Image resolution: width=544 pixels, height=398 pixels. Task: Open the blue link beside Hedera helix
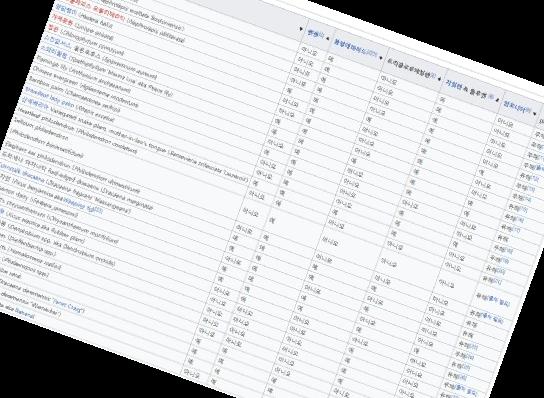[x=66, y=10]
